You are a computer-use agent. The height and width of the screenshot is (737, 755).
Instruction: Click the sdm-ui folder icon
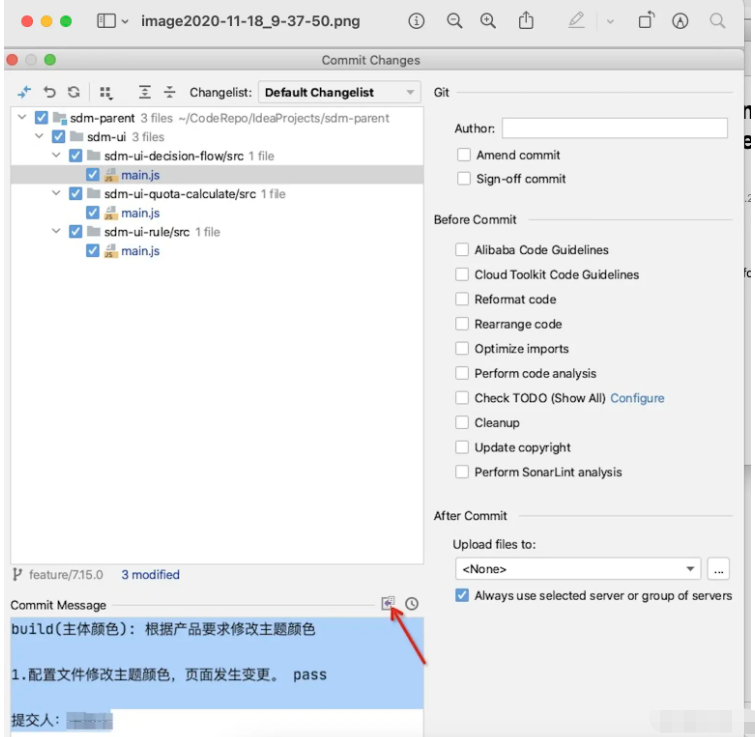coord(77,137)
